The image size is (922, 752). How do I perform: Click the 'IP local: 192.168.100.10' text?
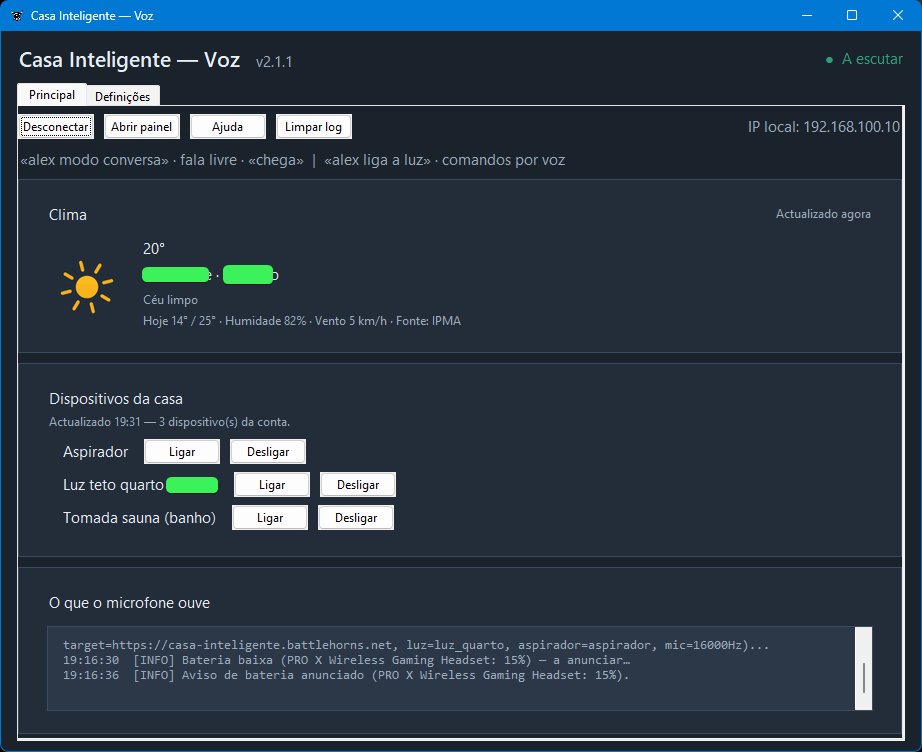pos(824,126)
